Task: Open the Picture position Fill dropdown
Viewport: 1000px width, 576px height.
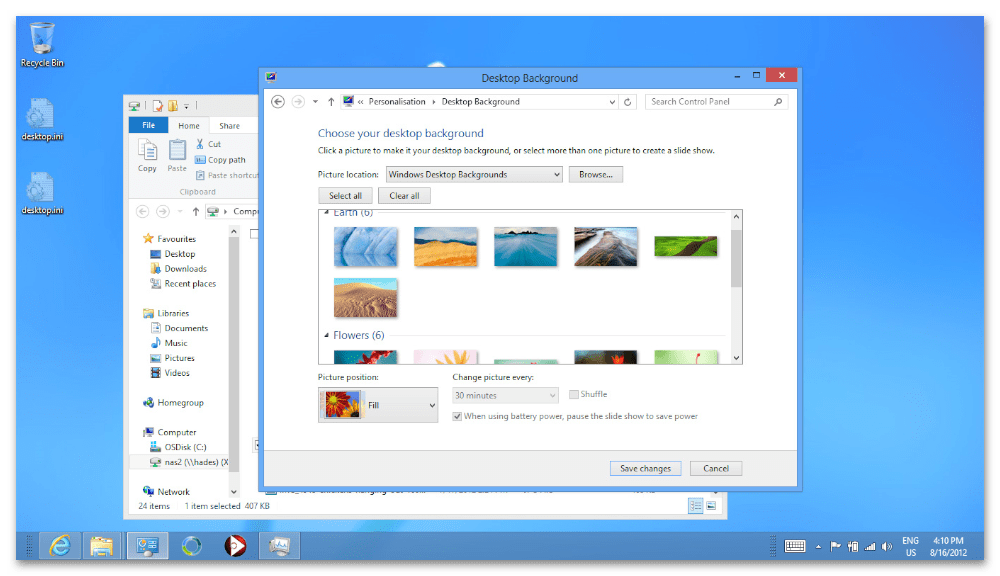Action: pos(378,405)
